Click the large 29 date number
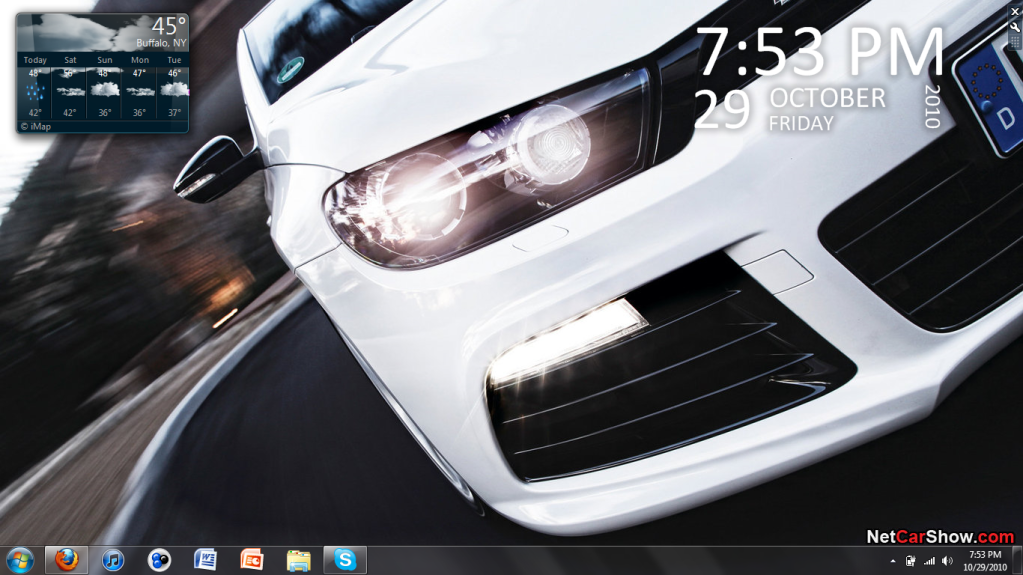The image size is (1023, 575). point(722,109)
